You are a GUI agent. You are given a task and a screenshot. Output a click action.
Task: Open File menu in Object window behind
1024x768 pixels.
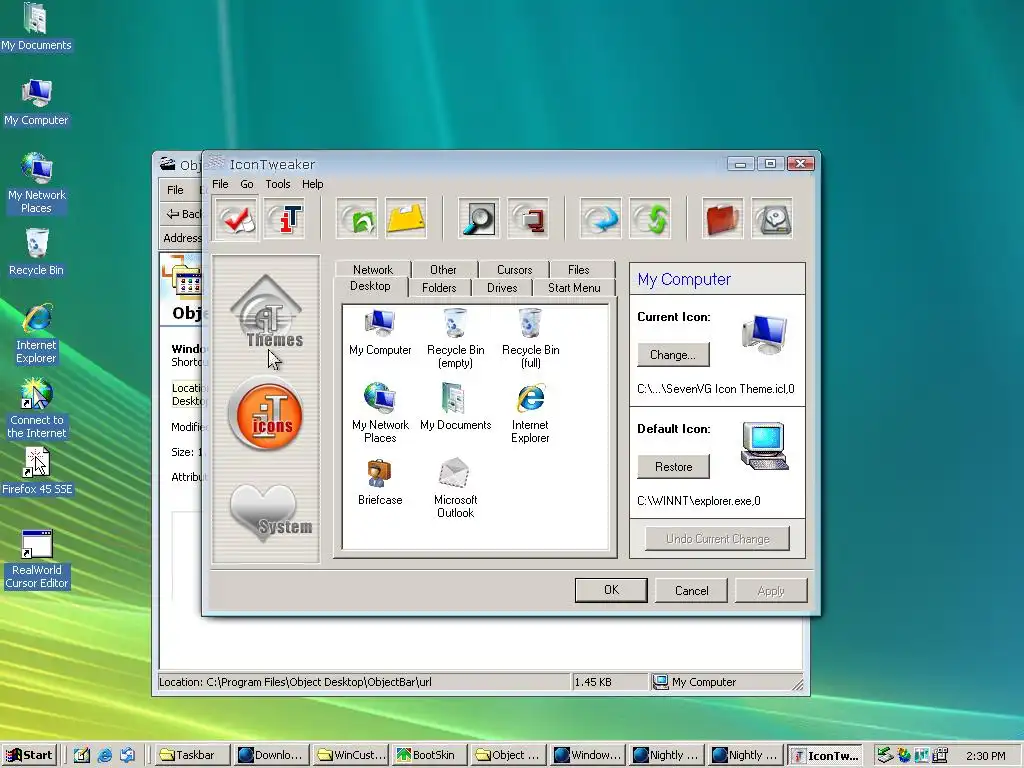coord(175,190)
